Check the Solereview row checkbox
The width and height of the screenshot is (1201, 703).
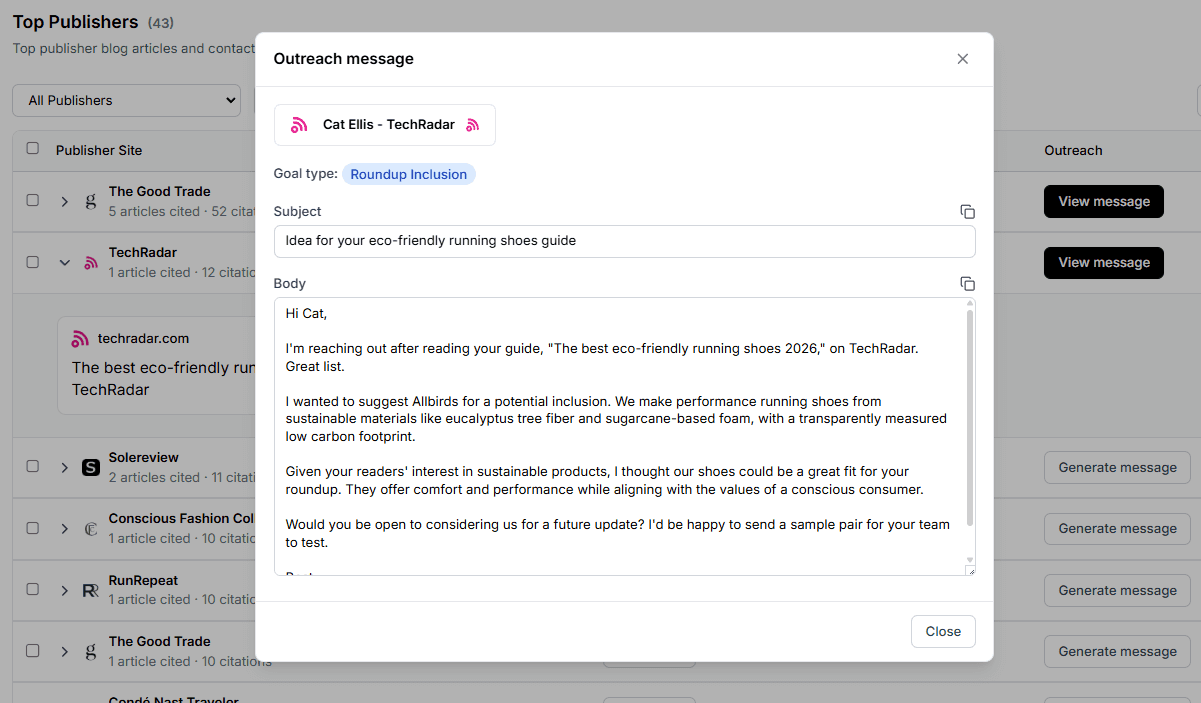coord(32,466)
